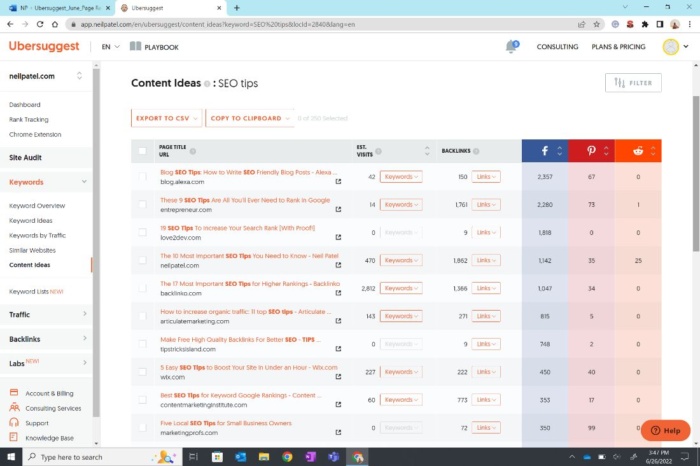Open Copy to Clipboard dropdown
Viewport: 700px width, 466px height.
250,118
